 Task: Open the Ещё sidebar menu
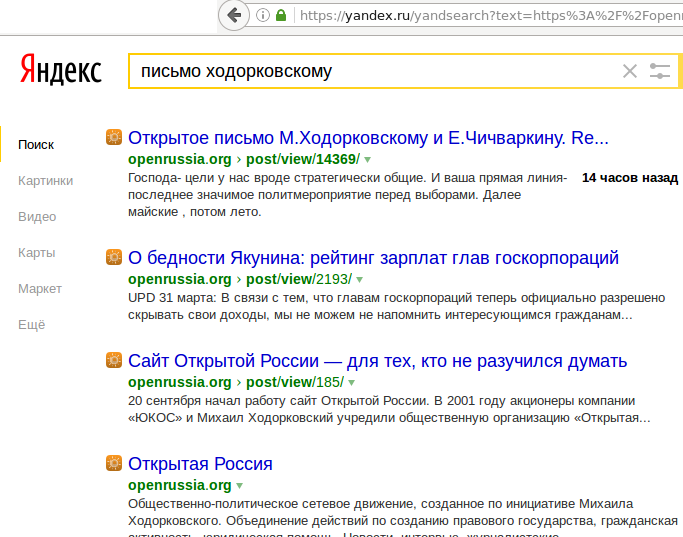click(31, 324)
